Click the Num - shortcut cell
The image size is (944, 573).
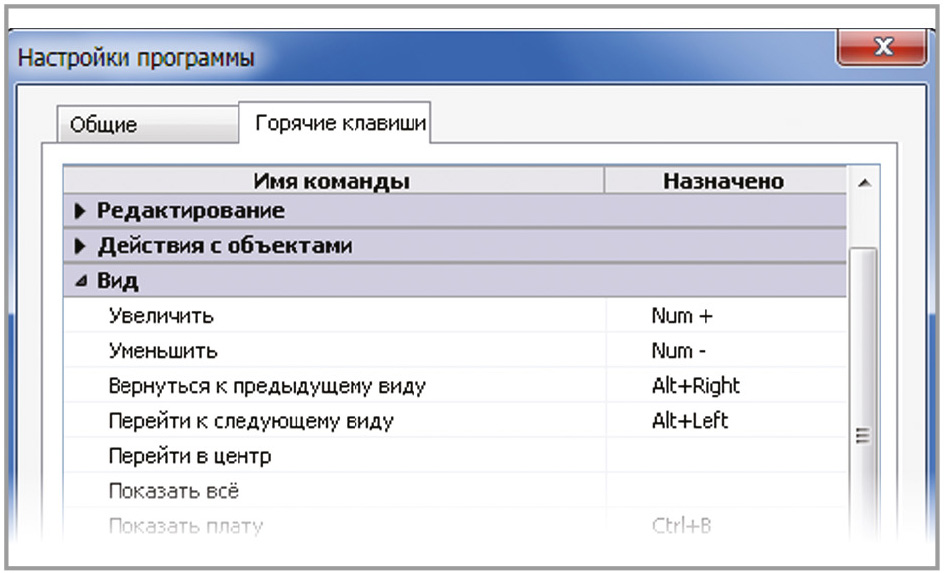coord(679,351)
